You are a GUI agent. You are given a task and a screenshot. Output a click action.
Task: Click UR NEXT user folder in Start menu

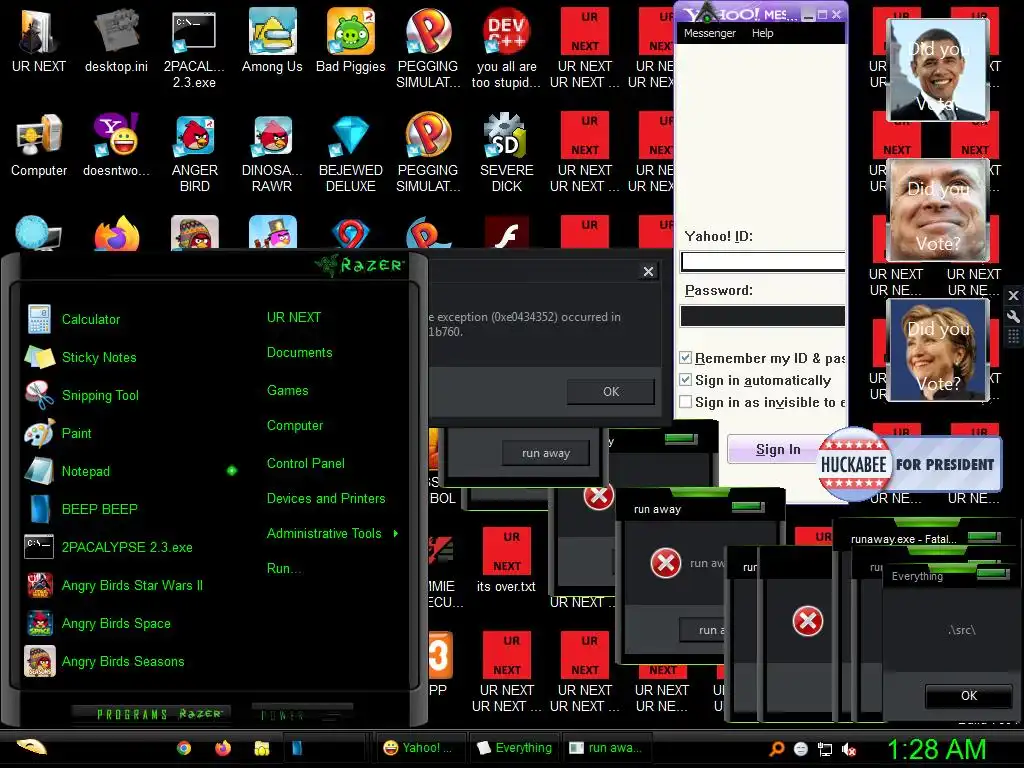tap(294, 317)
